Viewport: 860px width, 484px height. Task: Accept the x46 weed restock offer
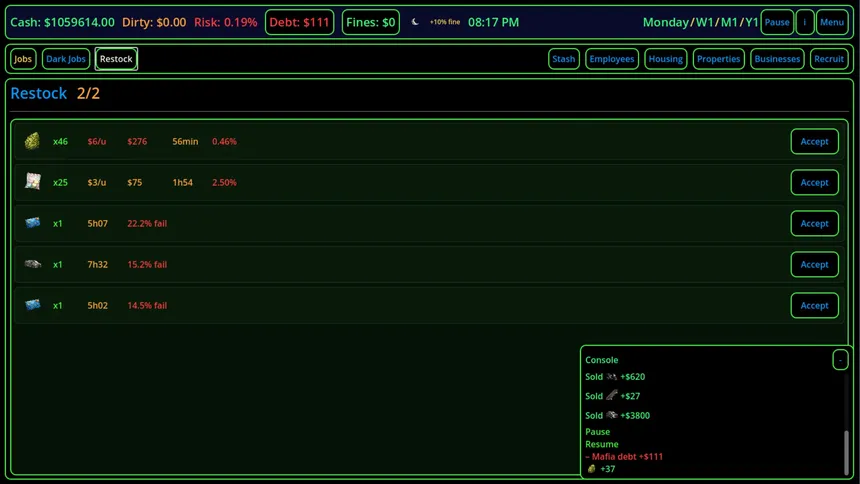coord(814,141)
